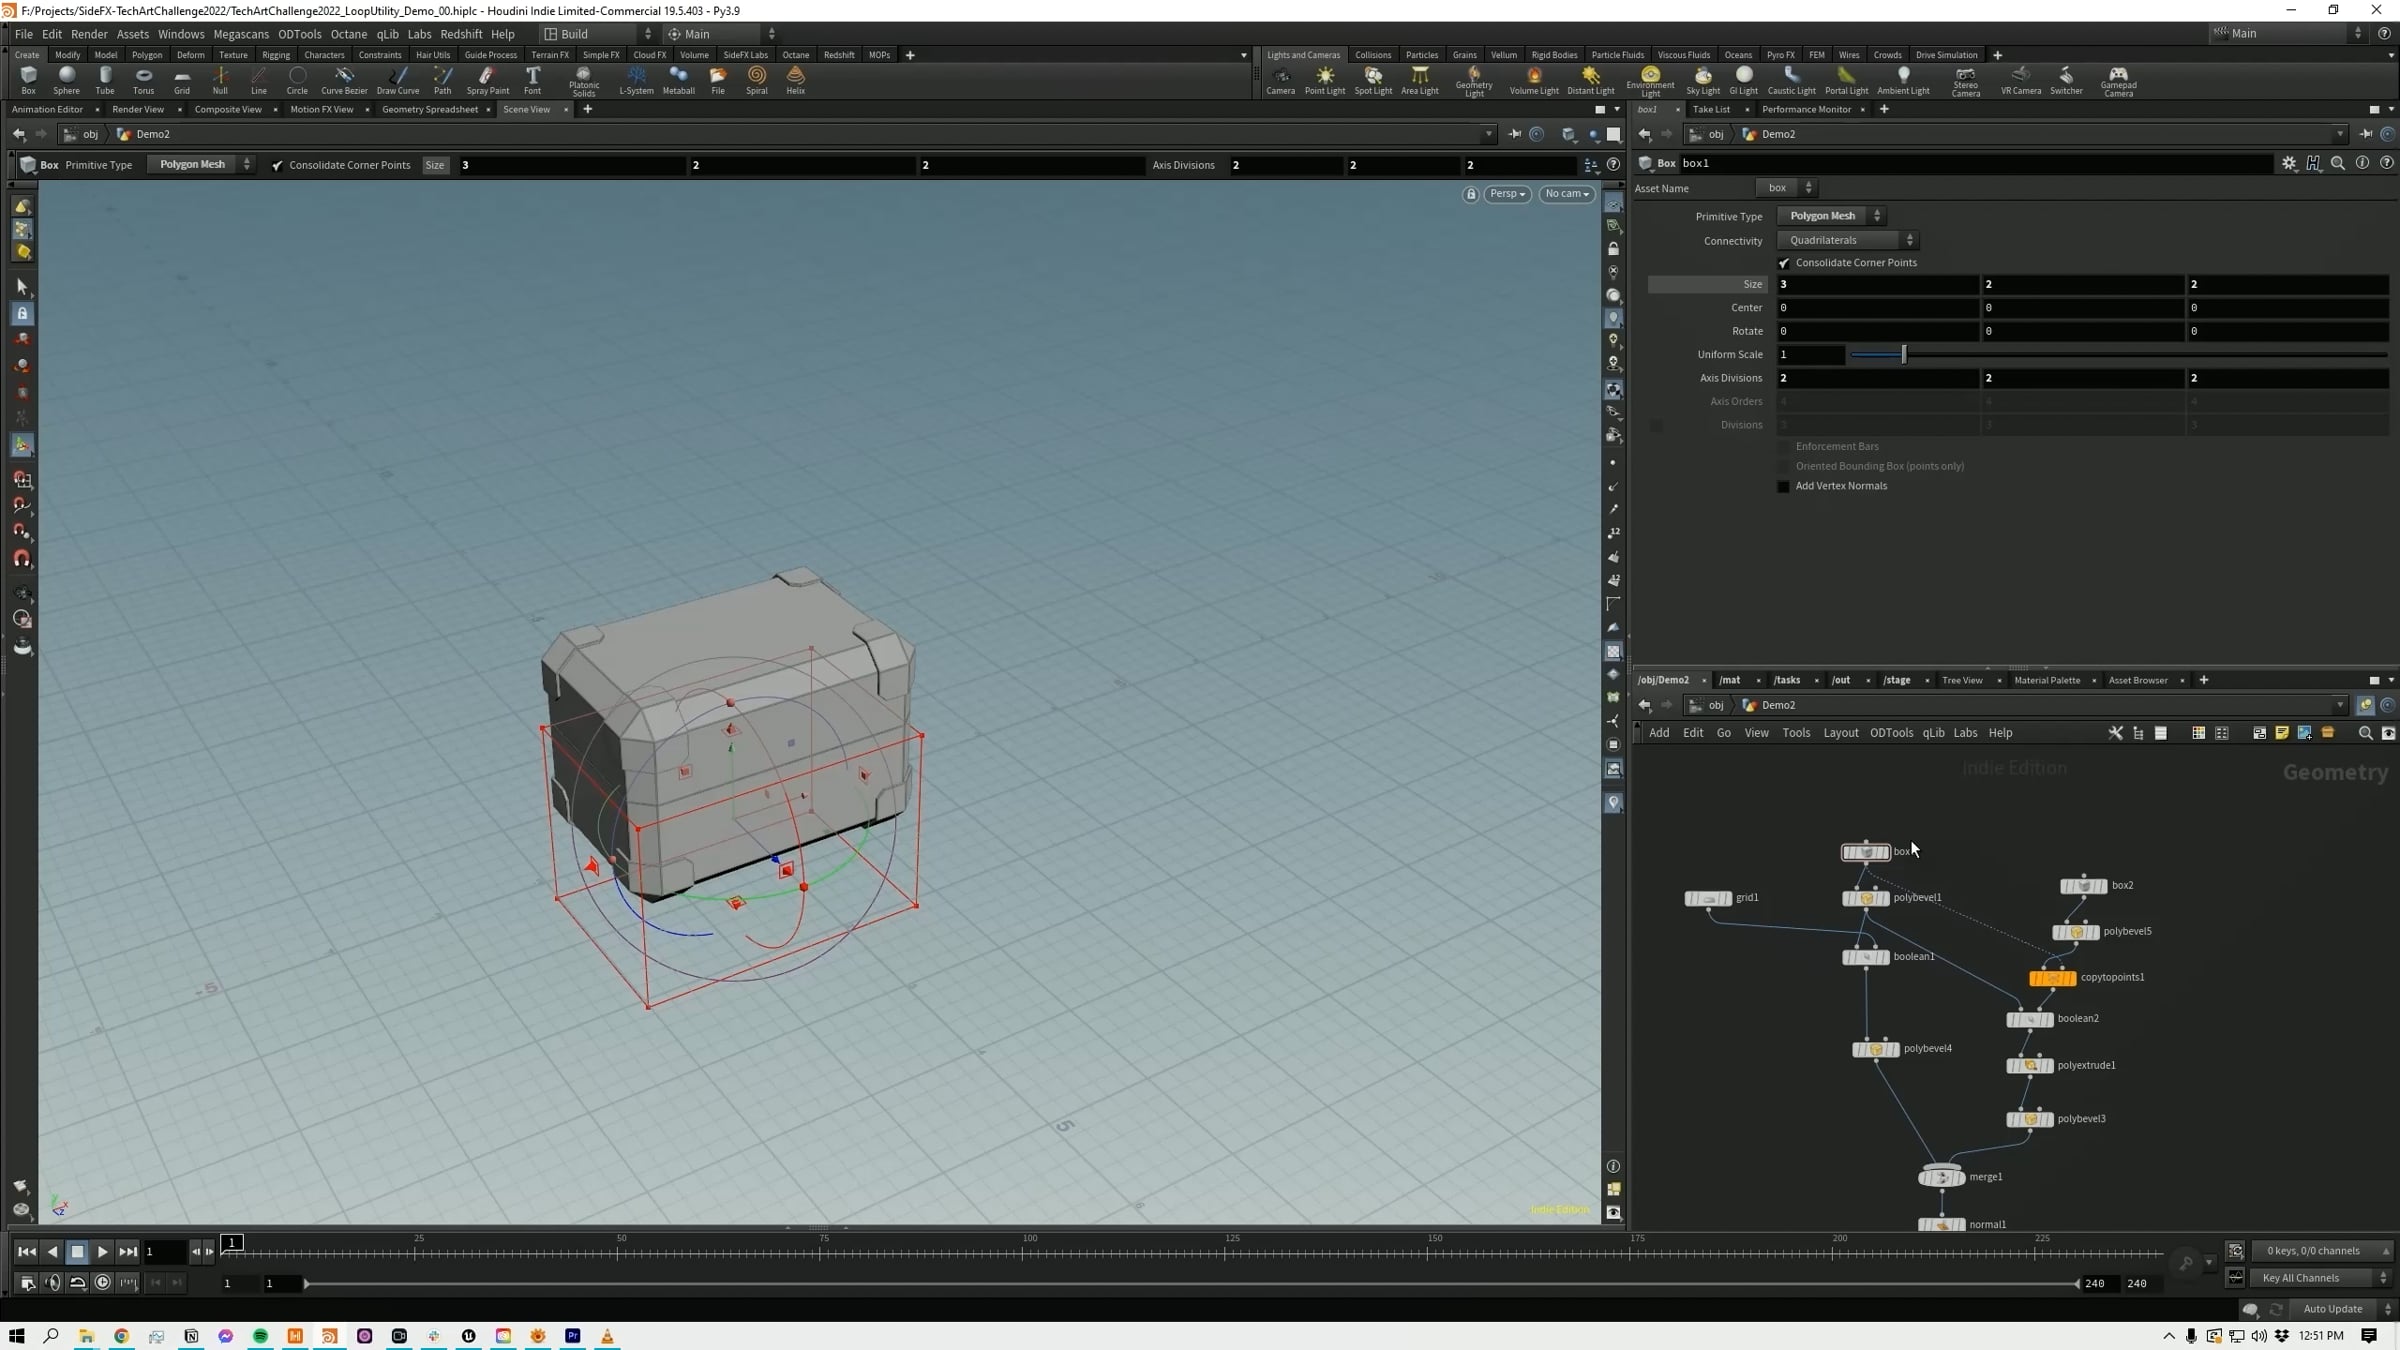
Task: Open Auto Update mode dropdown
Action: coord(2340,1309)
